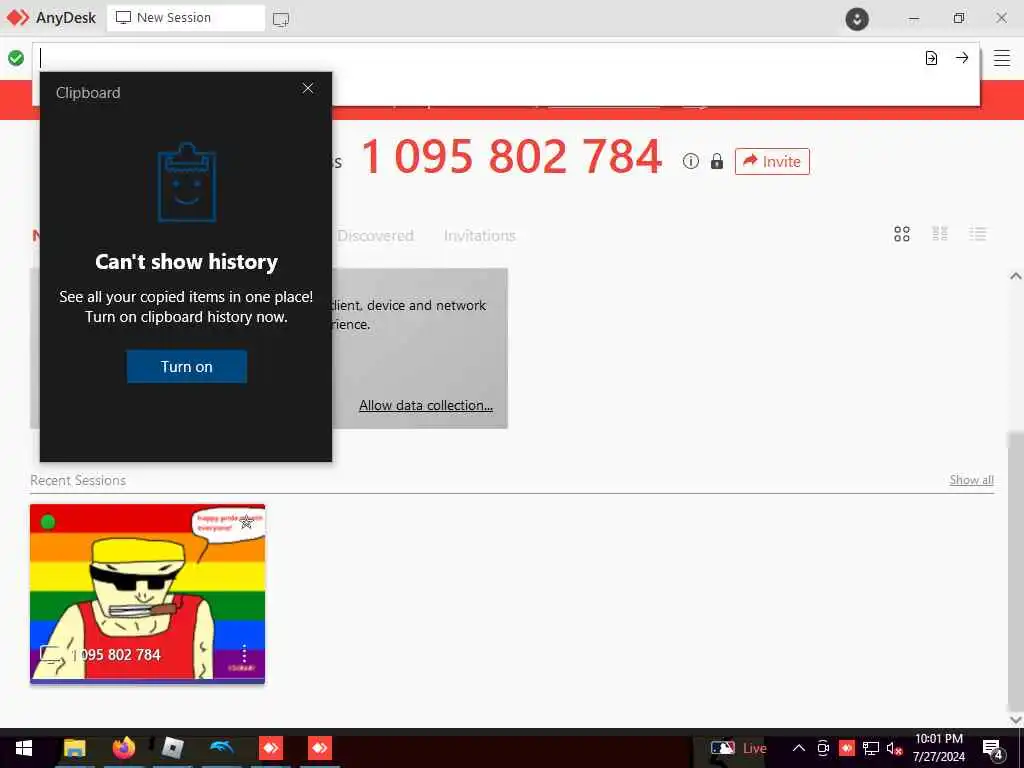
Task: Click the Invite button
Action: point(772,161)
